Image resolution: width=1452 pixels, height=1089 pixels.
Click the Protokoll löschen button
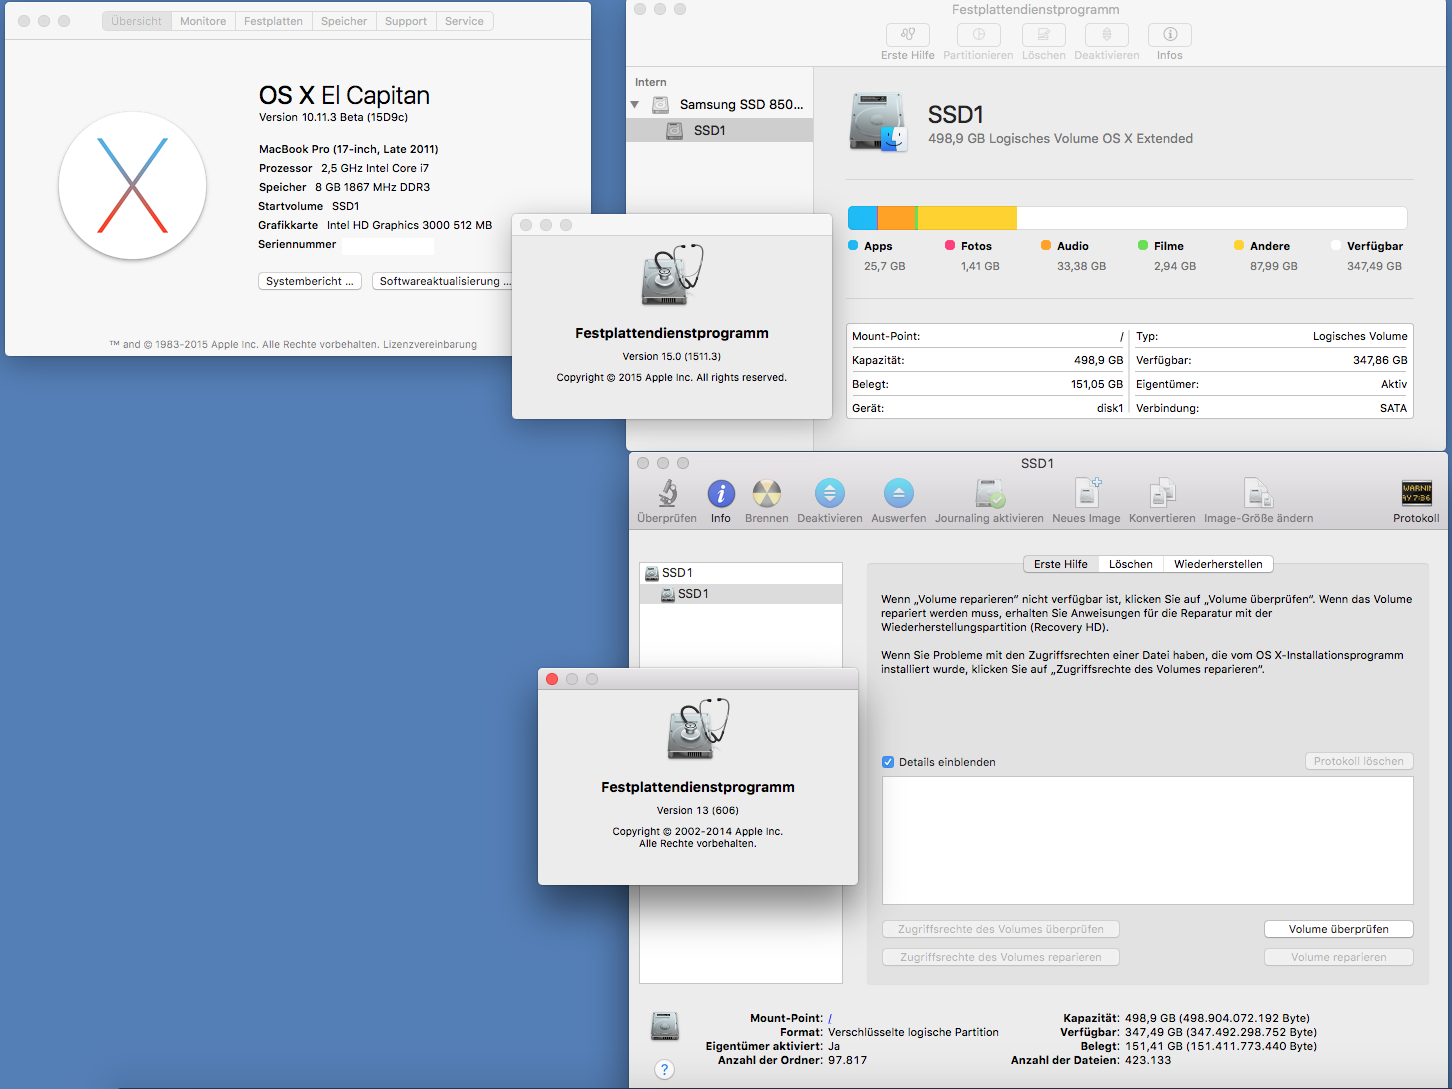(1359, 761)
